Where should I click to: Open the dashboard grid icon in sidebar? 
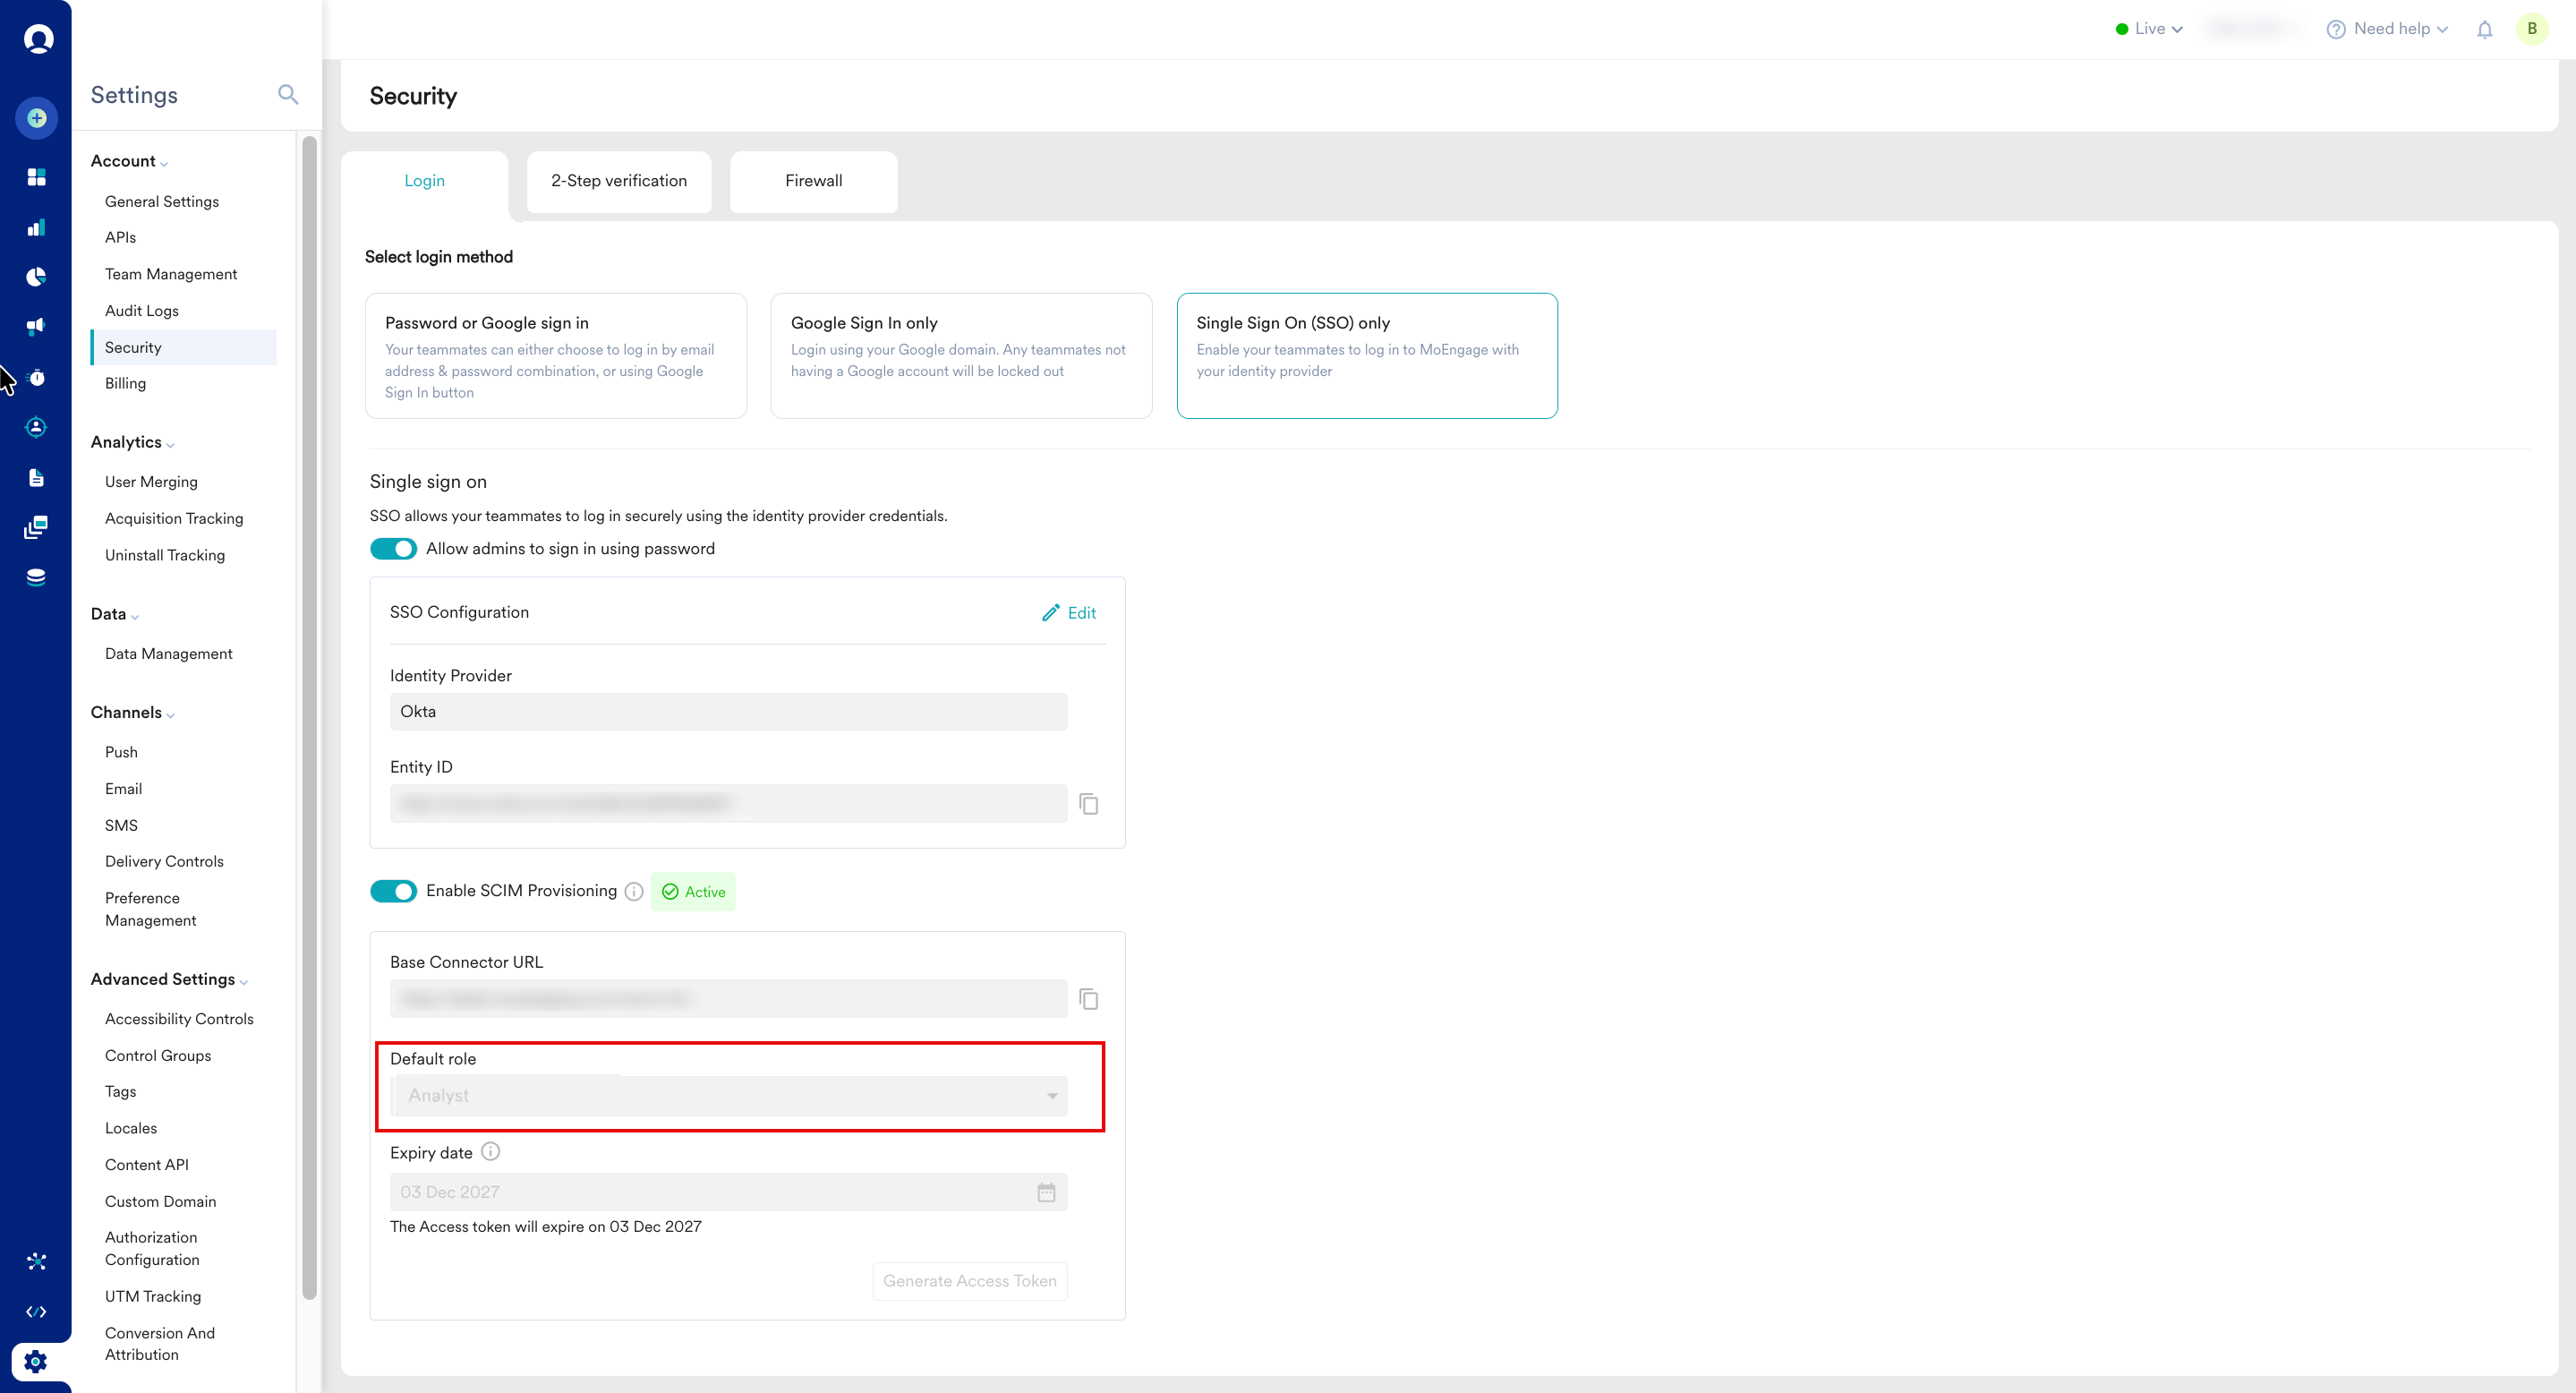coord(37,177)
